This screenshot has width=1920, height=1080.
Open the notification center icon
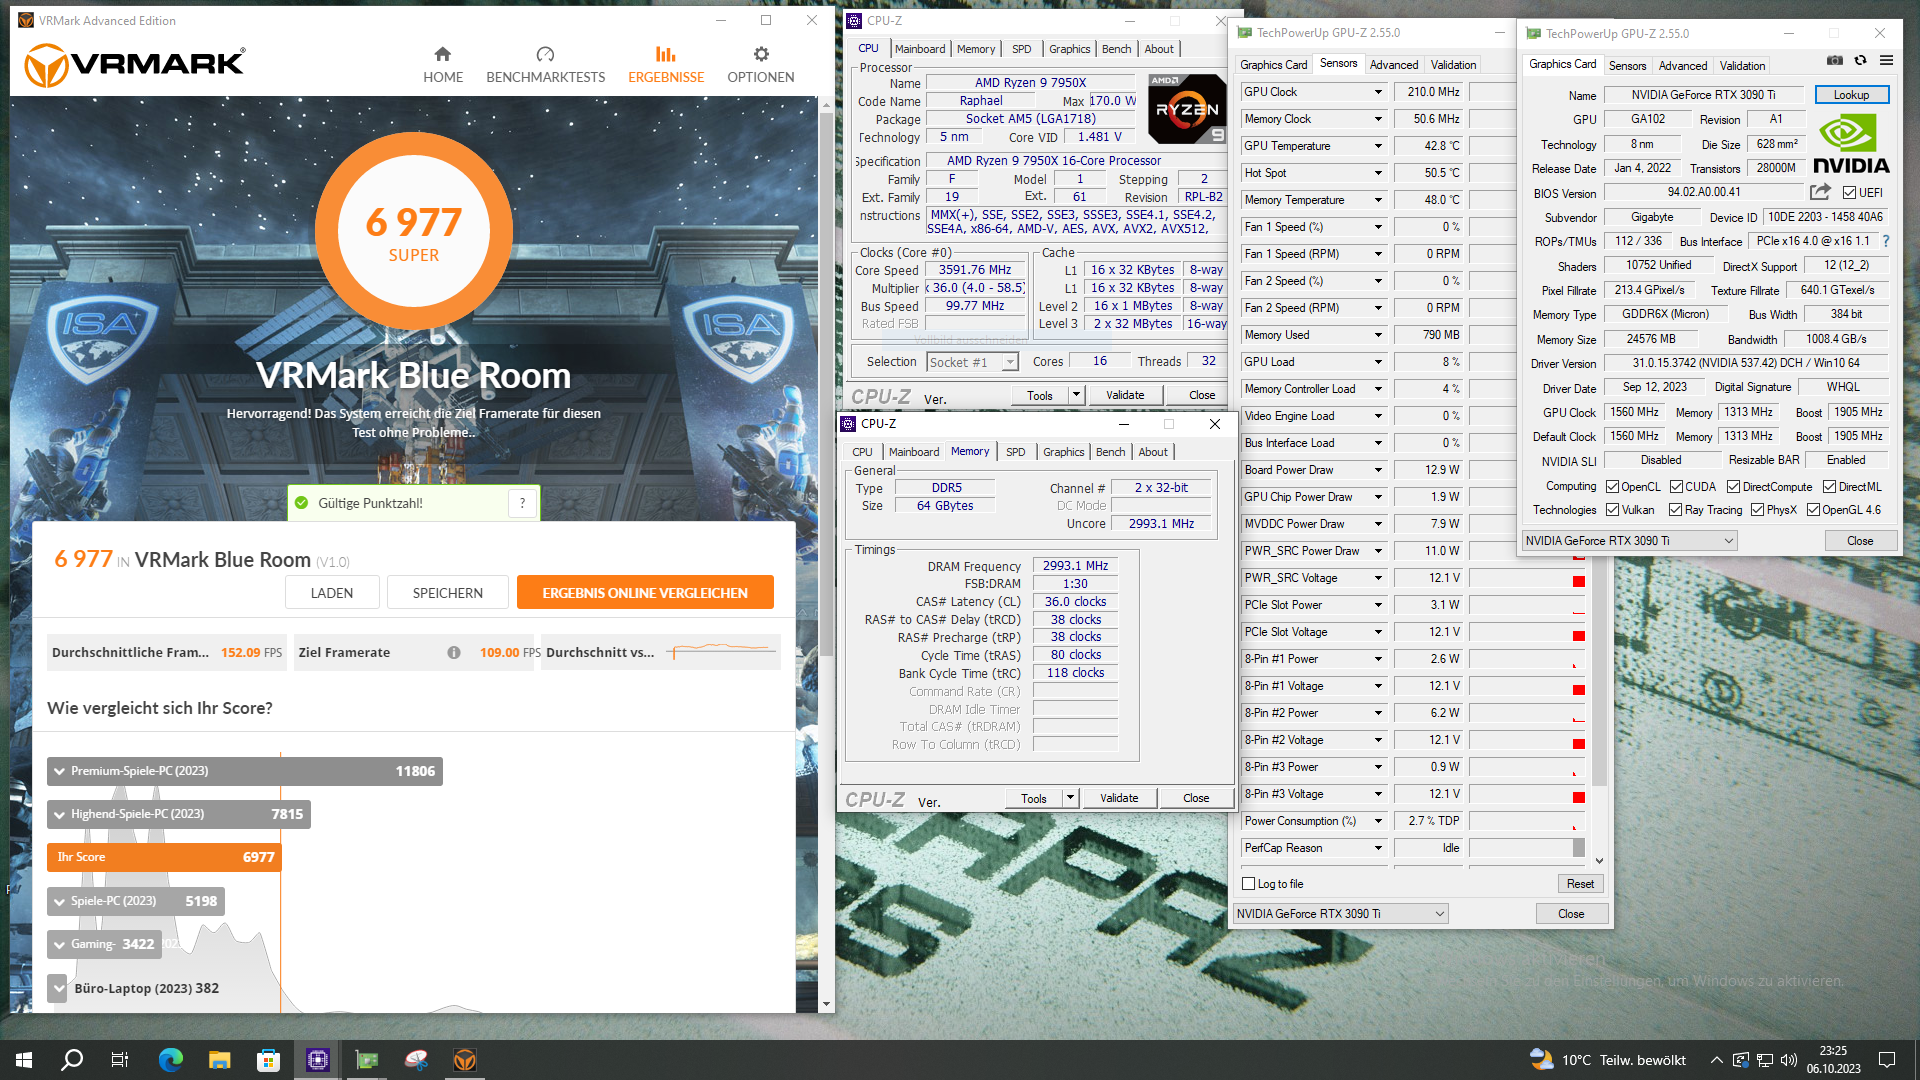[1887, 1060]
